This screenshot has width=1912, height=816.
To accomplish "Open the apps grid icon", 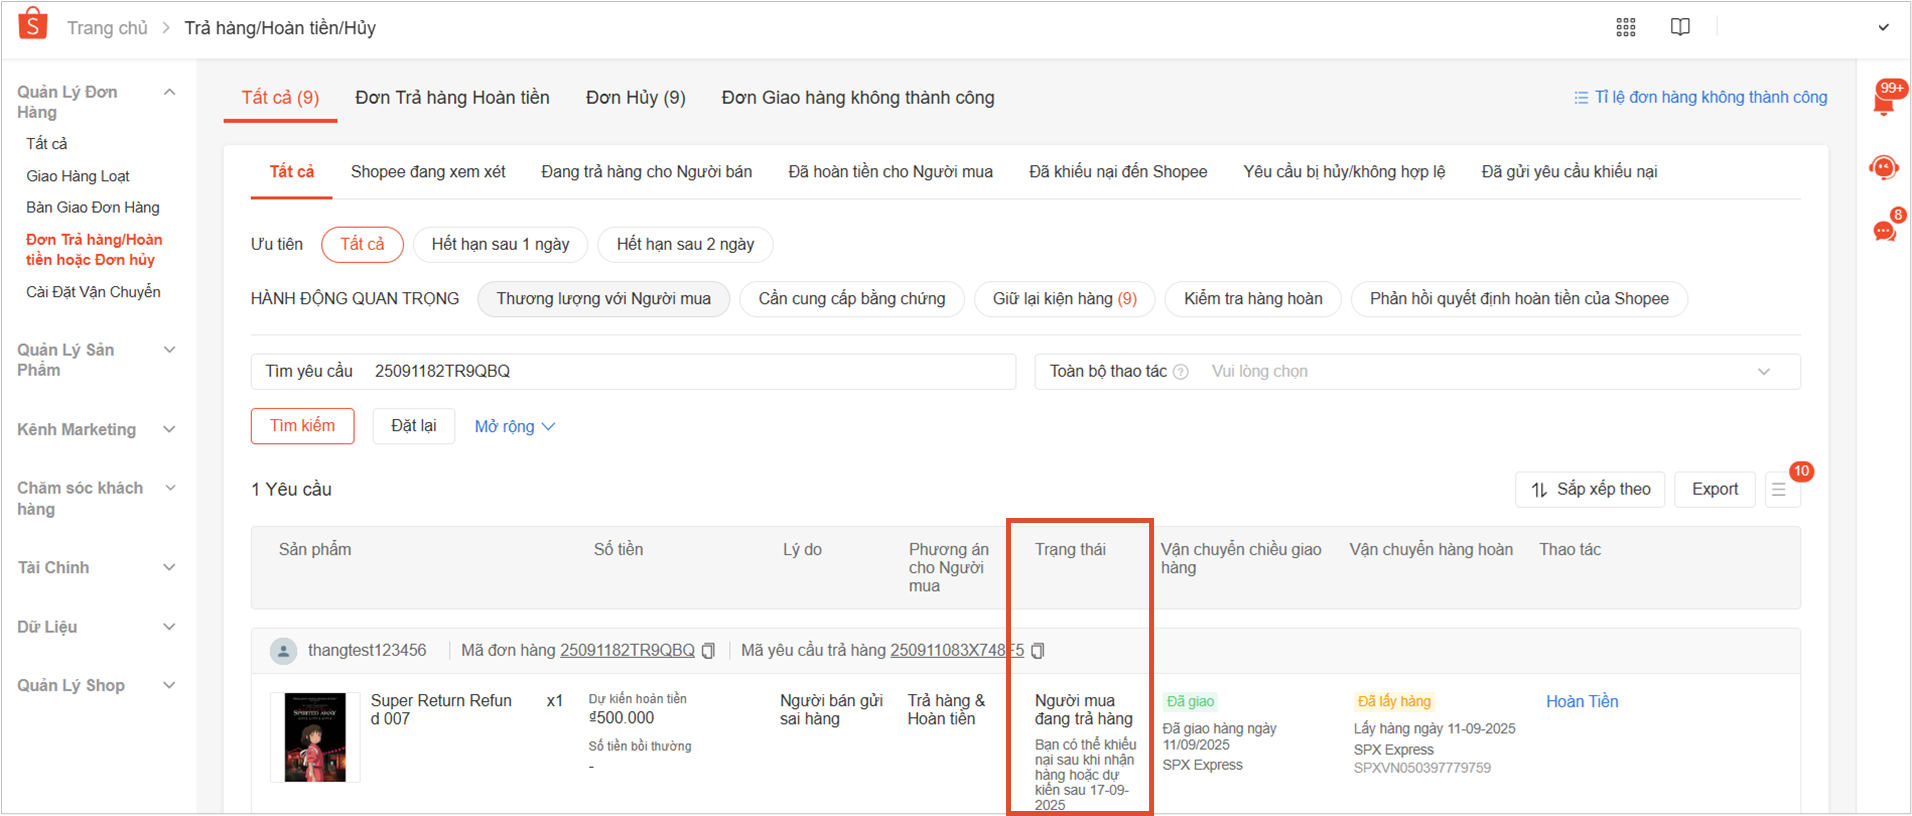I will [x=1626, y=27].
